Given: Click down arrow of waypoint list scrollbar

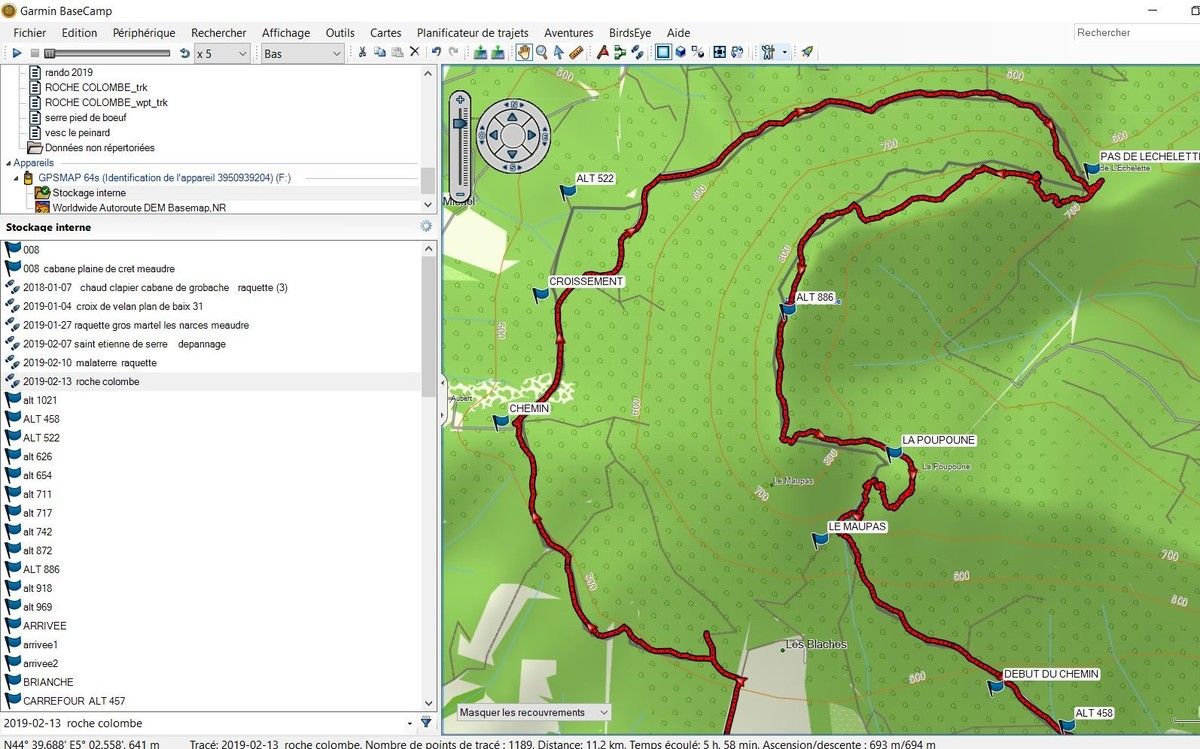Looking at the screenshot, I should [429, 703].
